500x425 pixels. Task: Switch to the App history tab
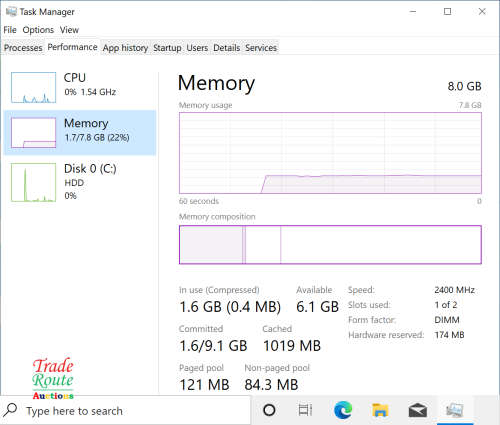[x=125, y=48]
